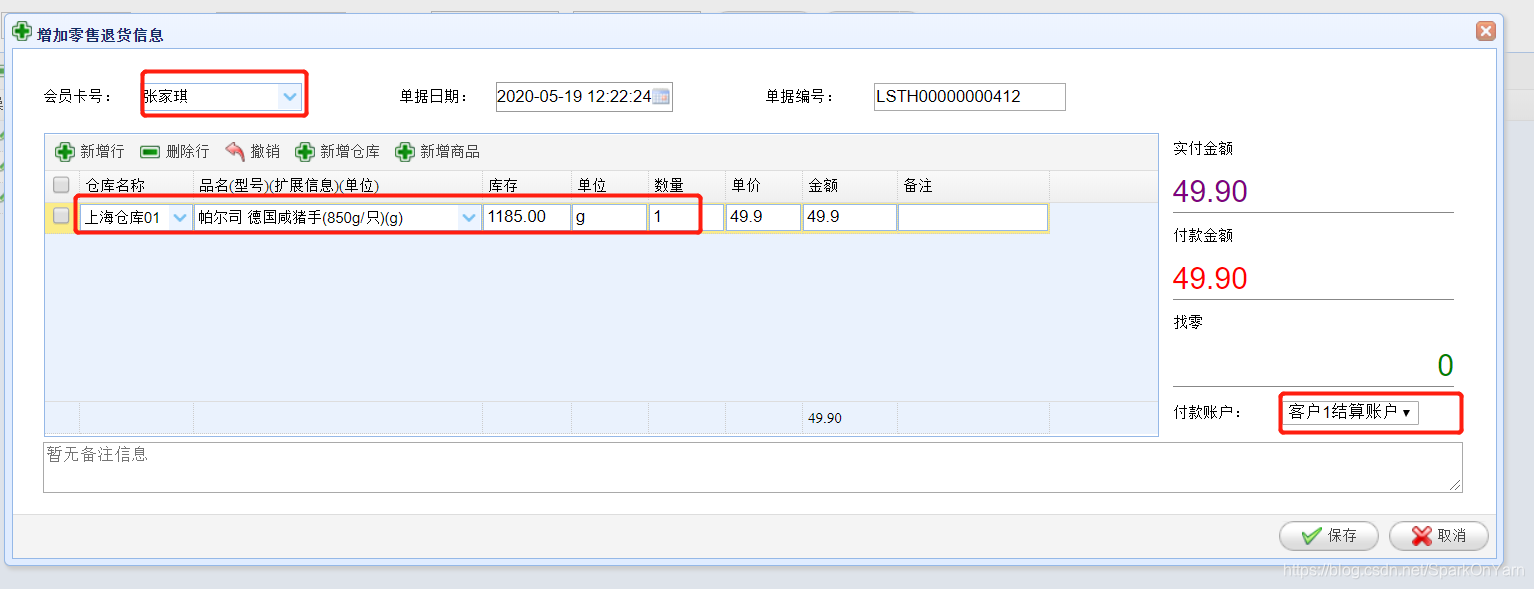Click the 金额 field in the product row

[x=850, y=217]
